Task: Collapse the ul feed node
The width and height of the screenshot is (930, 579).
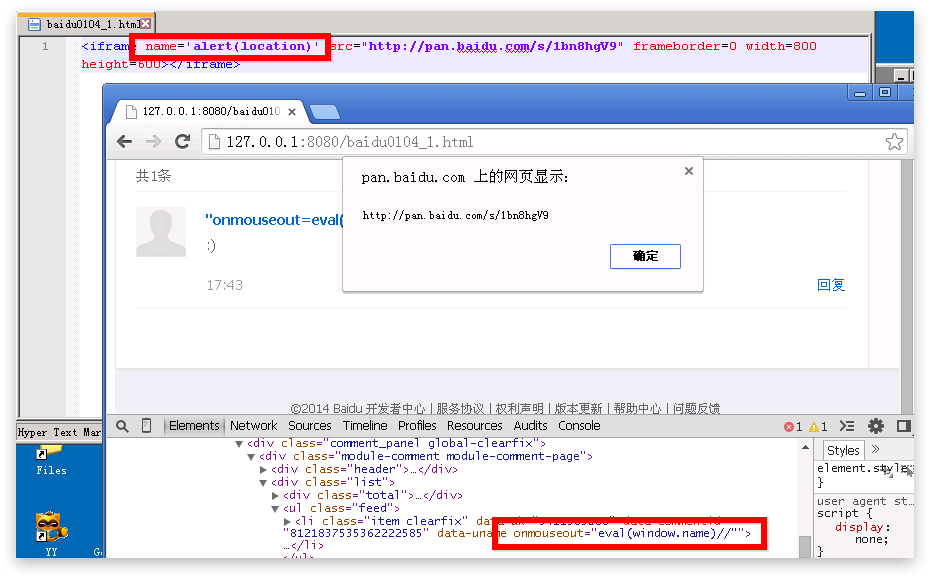Action: tap(275, 509)
